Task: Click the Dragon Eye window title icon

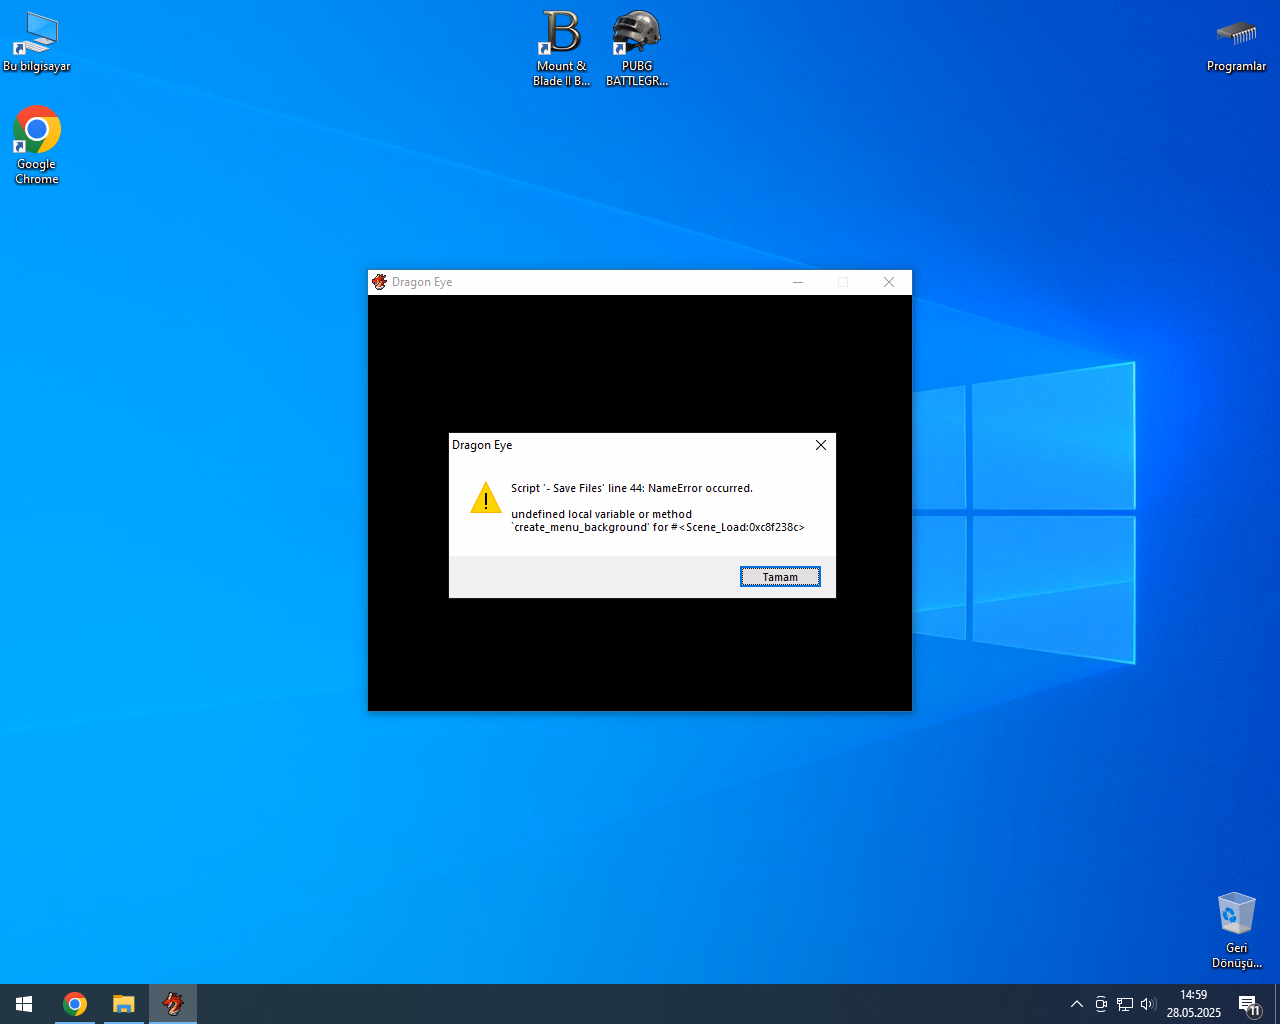Action: (379, 282)
